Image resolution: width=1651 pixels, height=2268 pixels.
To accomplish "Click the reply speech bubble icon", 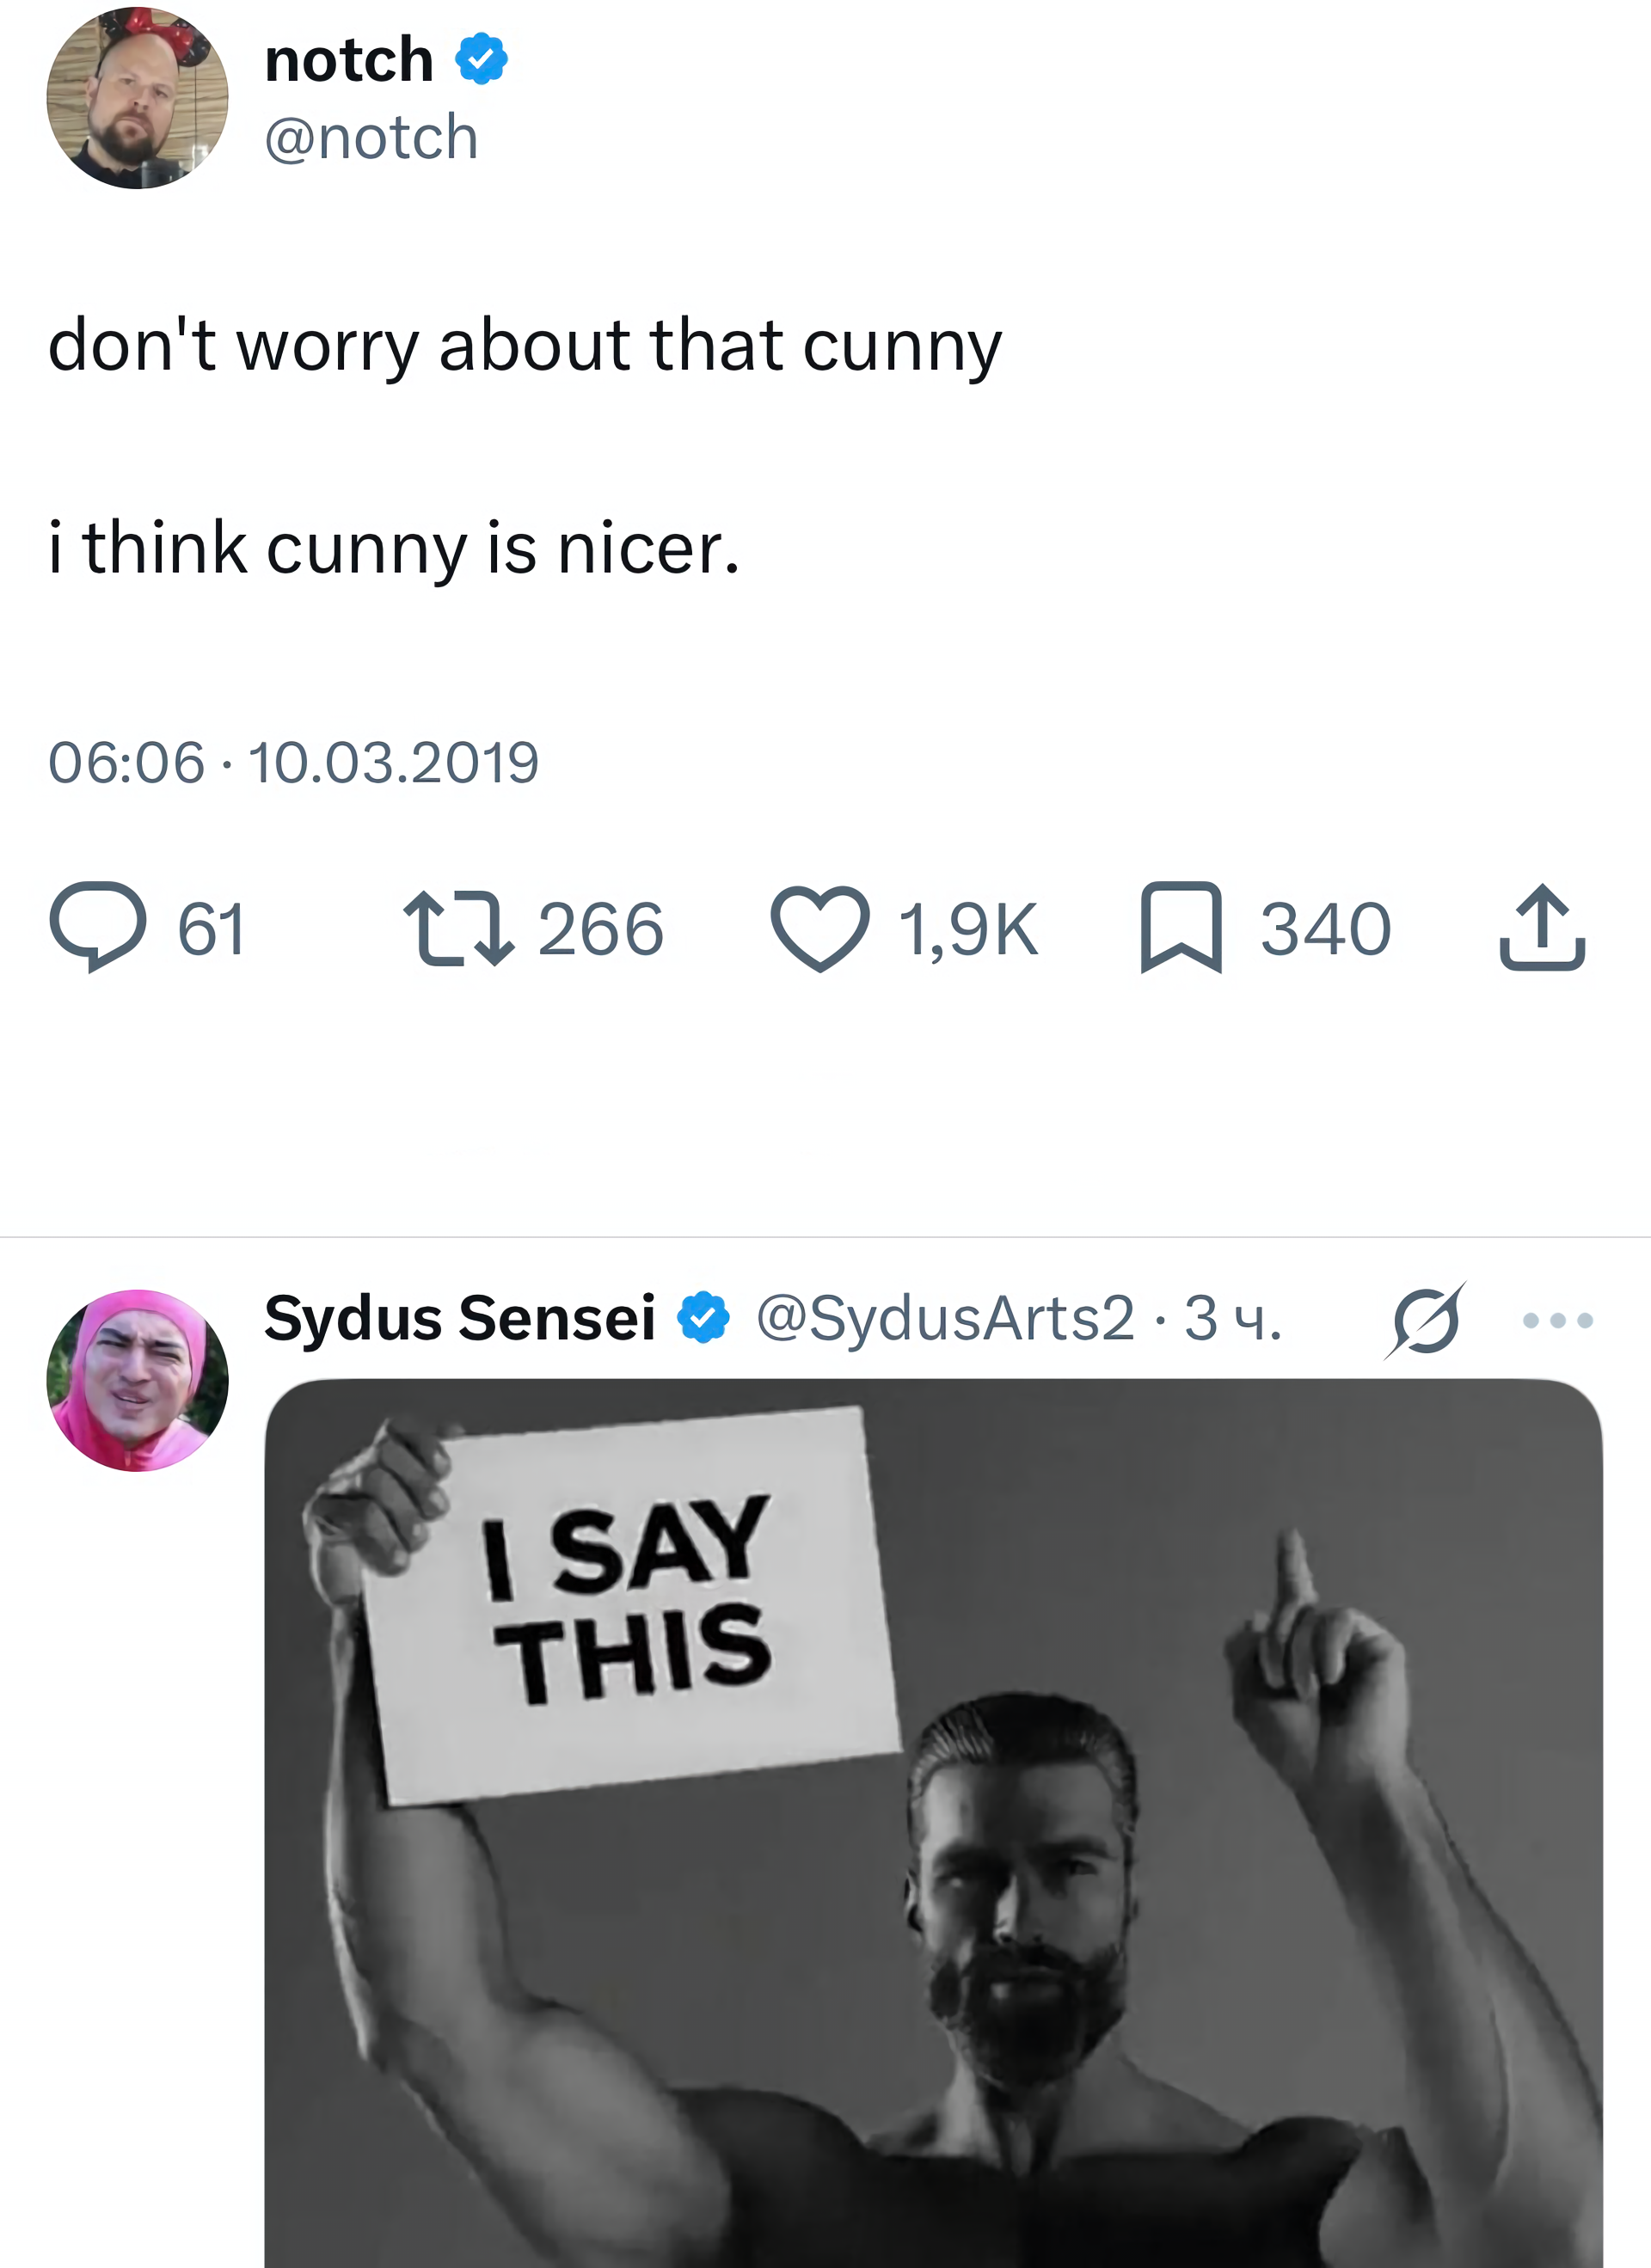I will tap(98, 926).
